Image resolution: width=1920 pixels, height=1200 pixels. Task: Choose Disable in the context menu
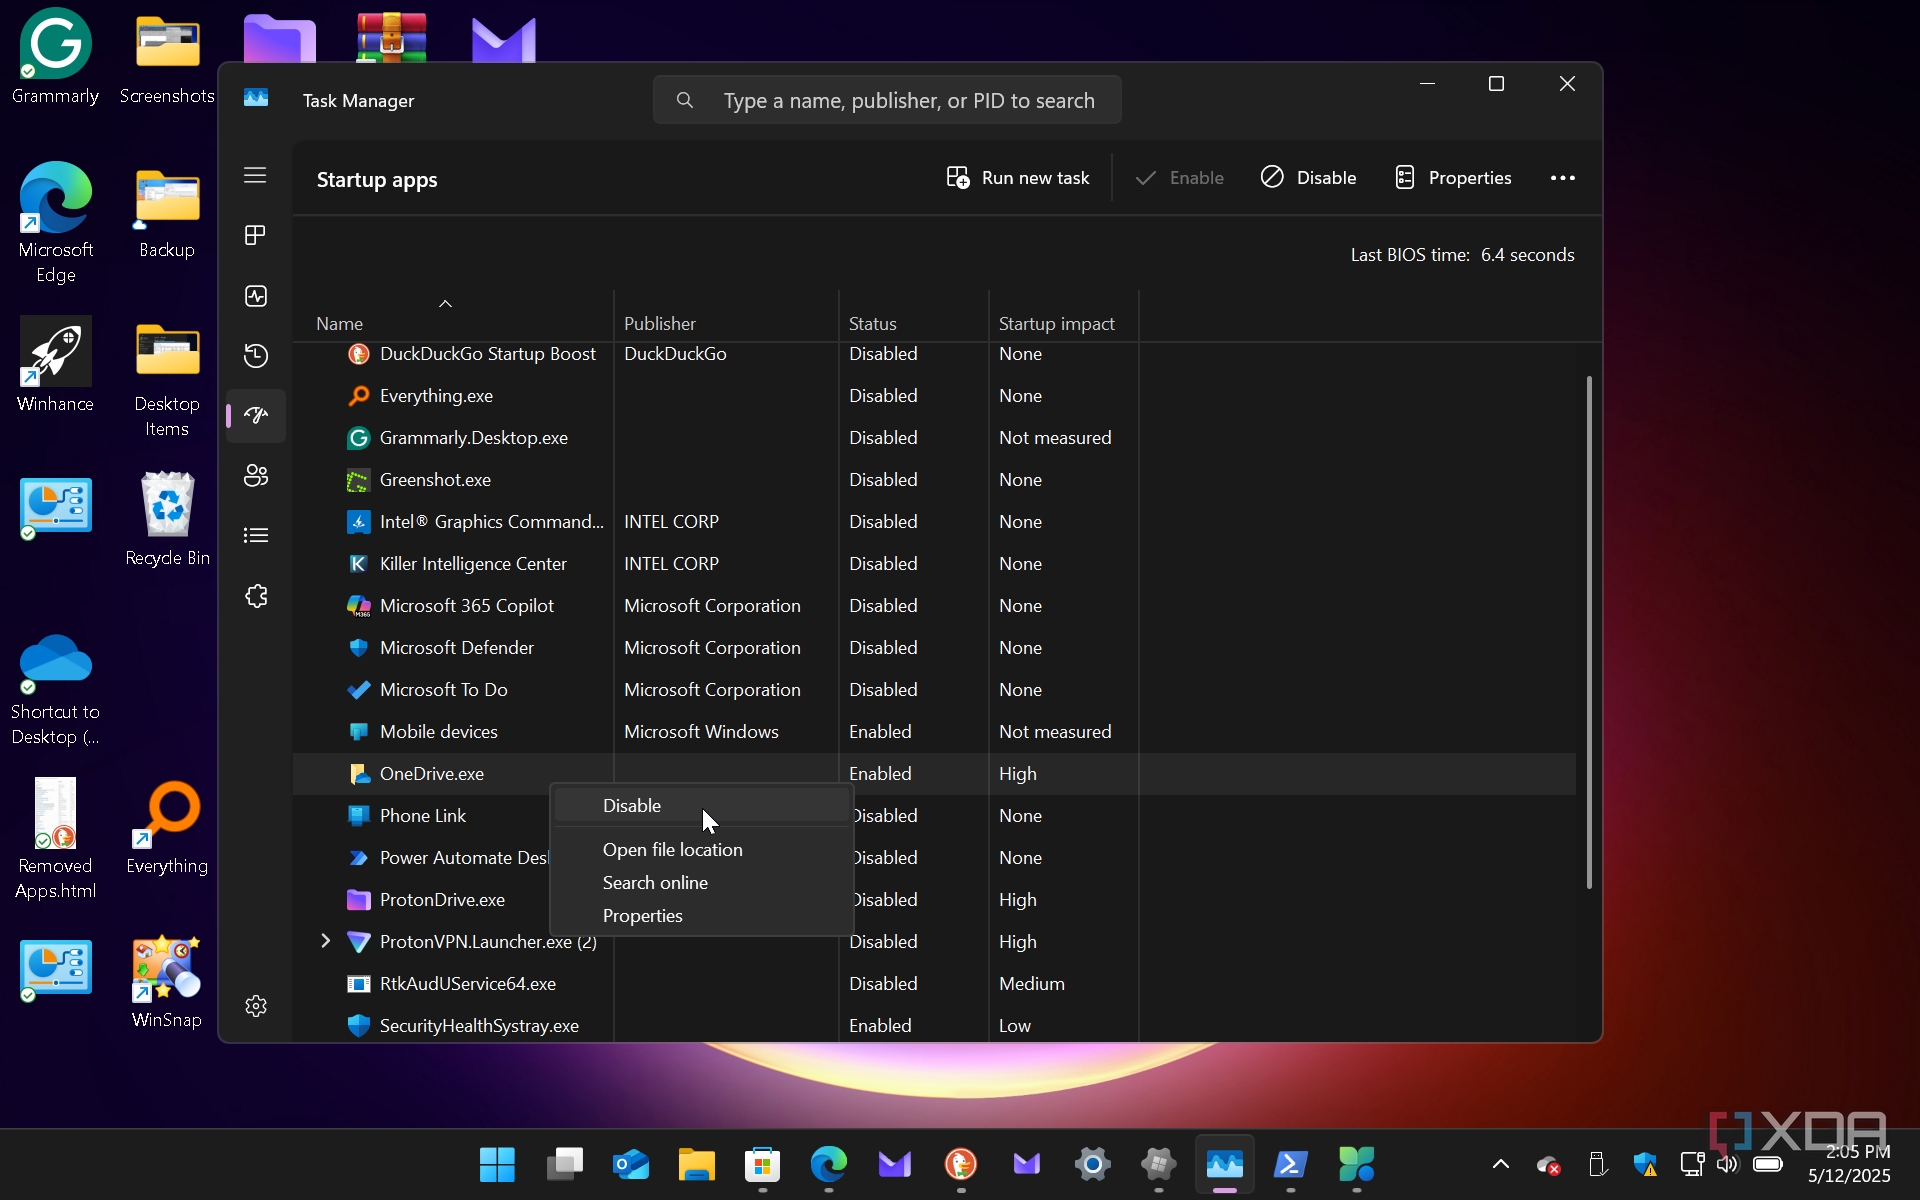tap(632, 805)
